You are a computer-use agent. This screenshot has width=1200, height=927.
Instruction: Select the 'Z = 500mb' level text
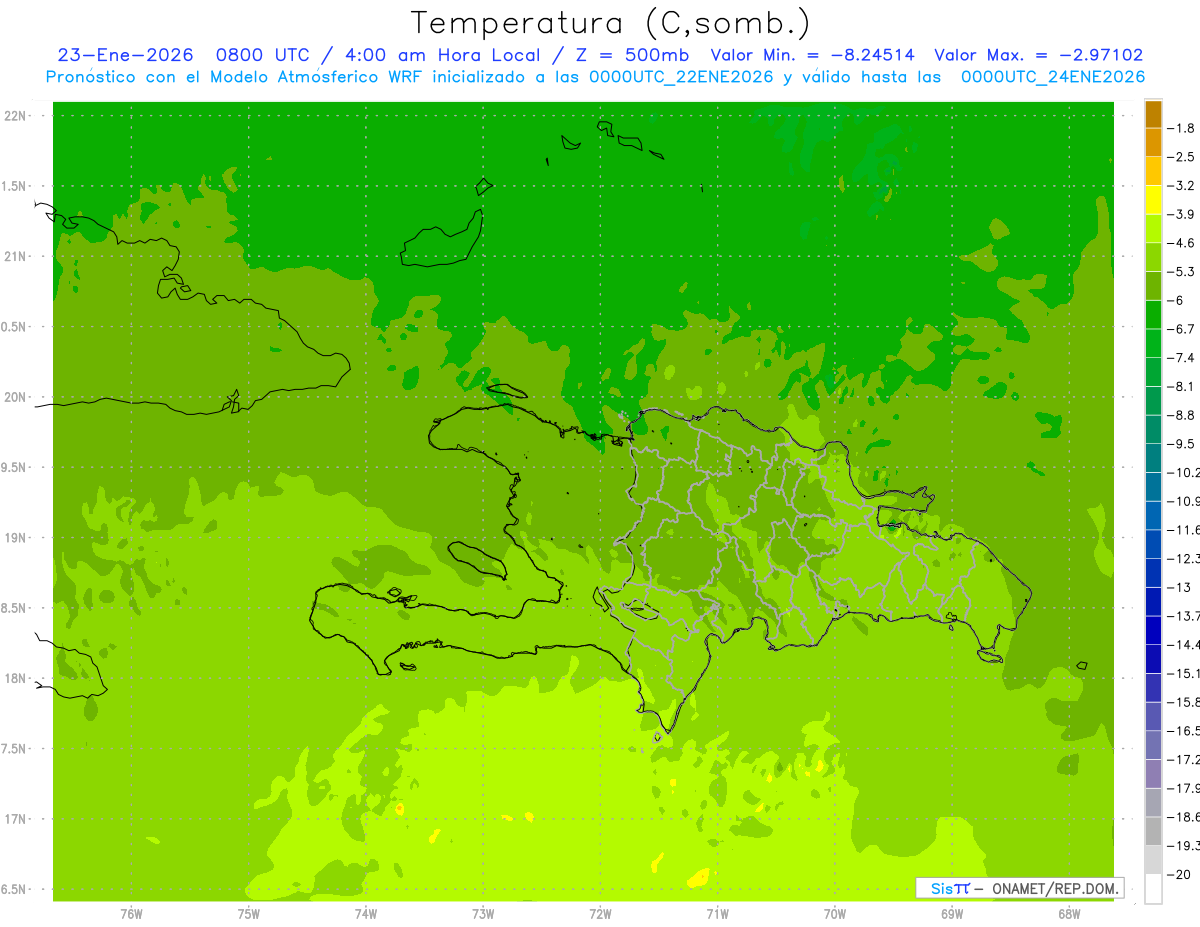[x=630, y=56]
